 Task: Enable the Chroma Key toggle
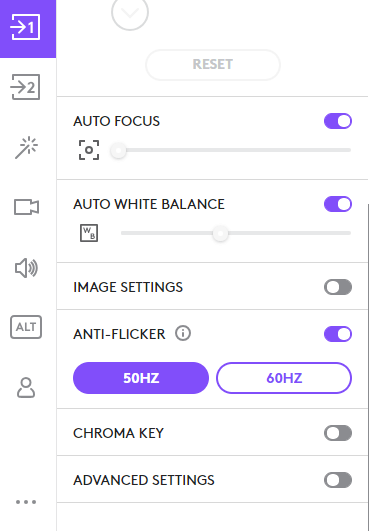click(x=338, y=433)
